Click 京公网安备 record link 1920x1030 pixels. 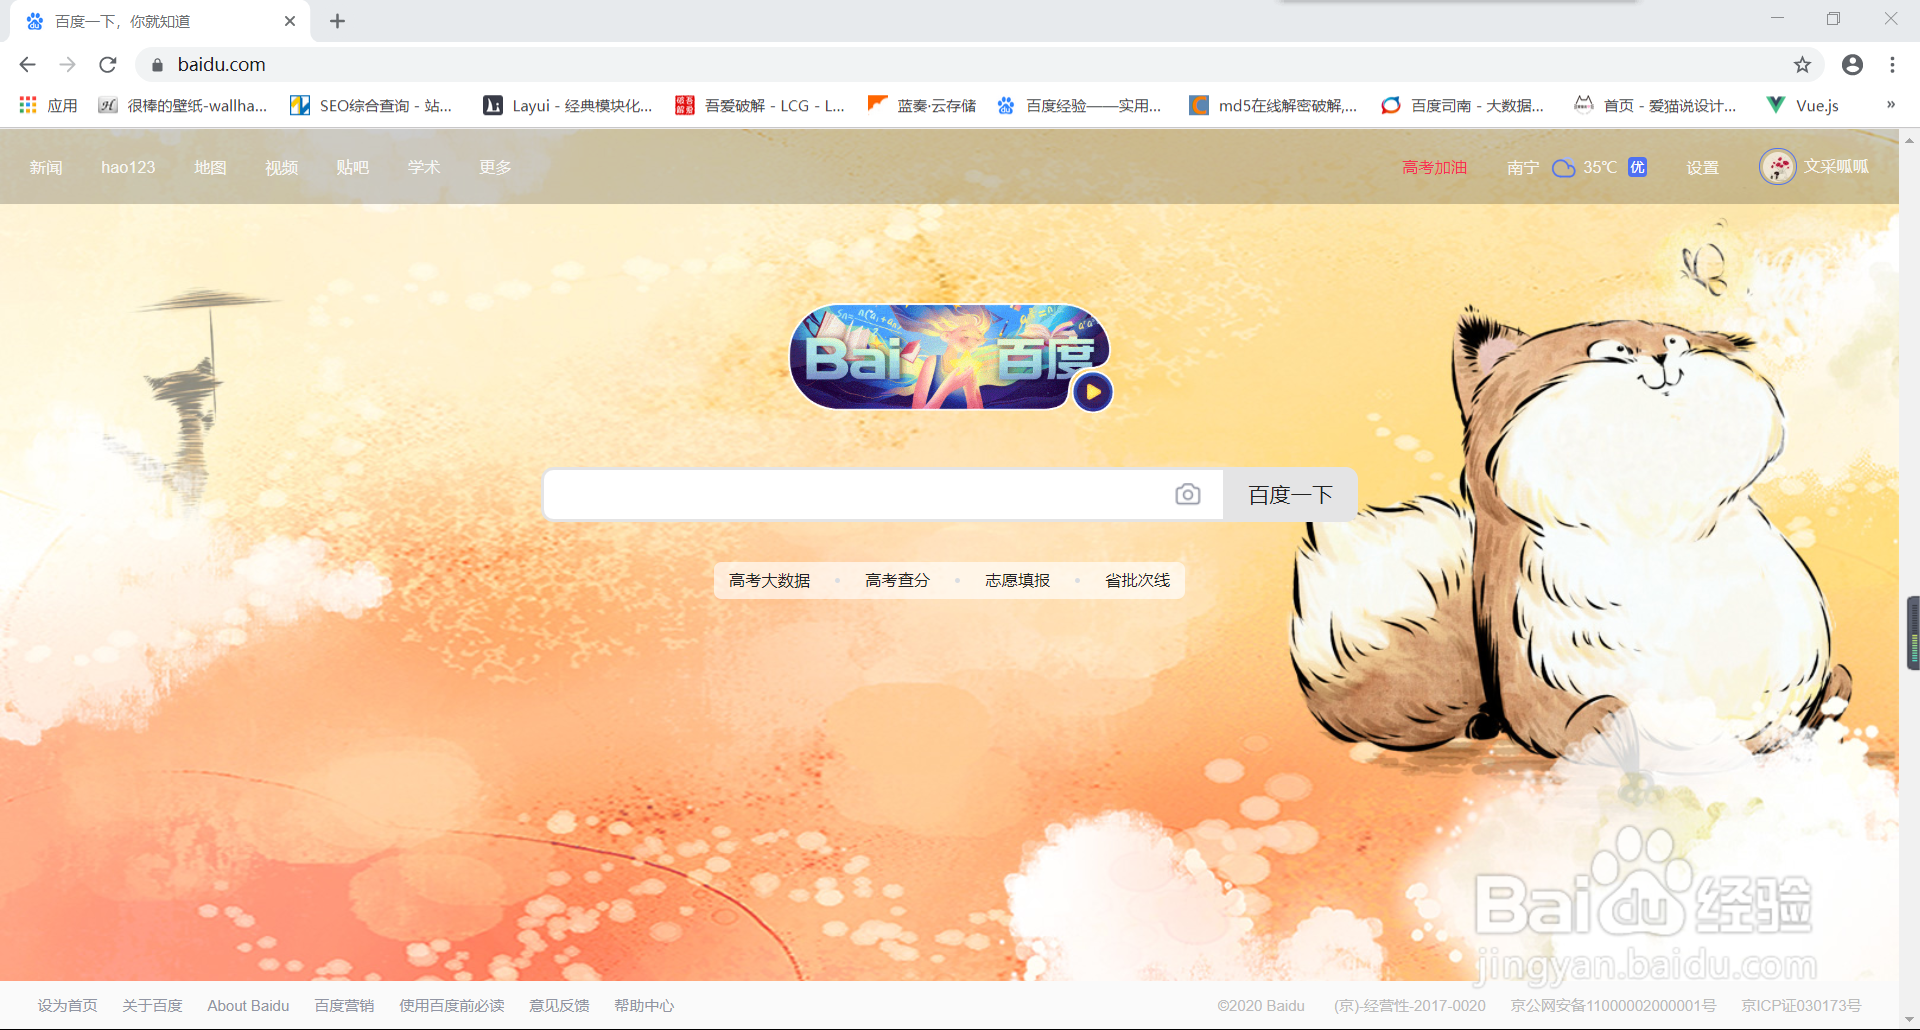(x=1613, y=1005)
